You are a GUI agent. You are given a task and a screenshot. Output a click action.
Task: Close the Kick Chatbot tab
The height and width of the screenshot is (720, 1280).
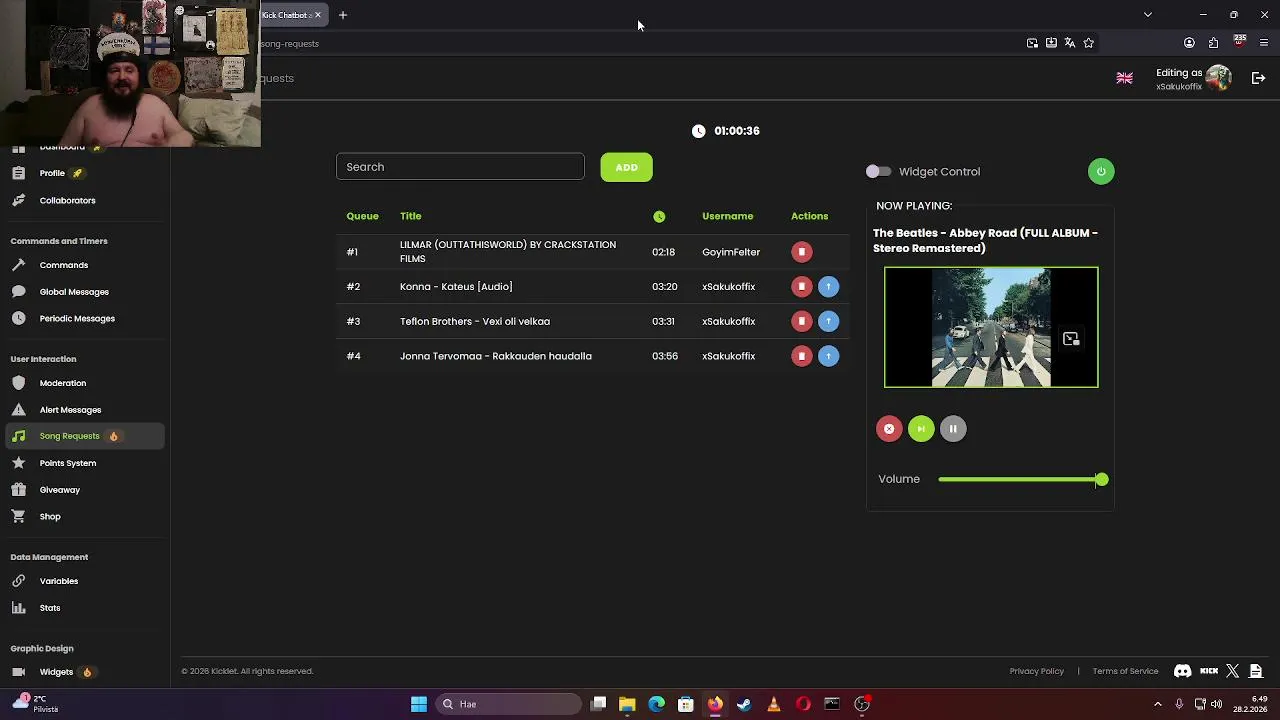click(x=318, y=15)
